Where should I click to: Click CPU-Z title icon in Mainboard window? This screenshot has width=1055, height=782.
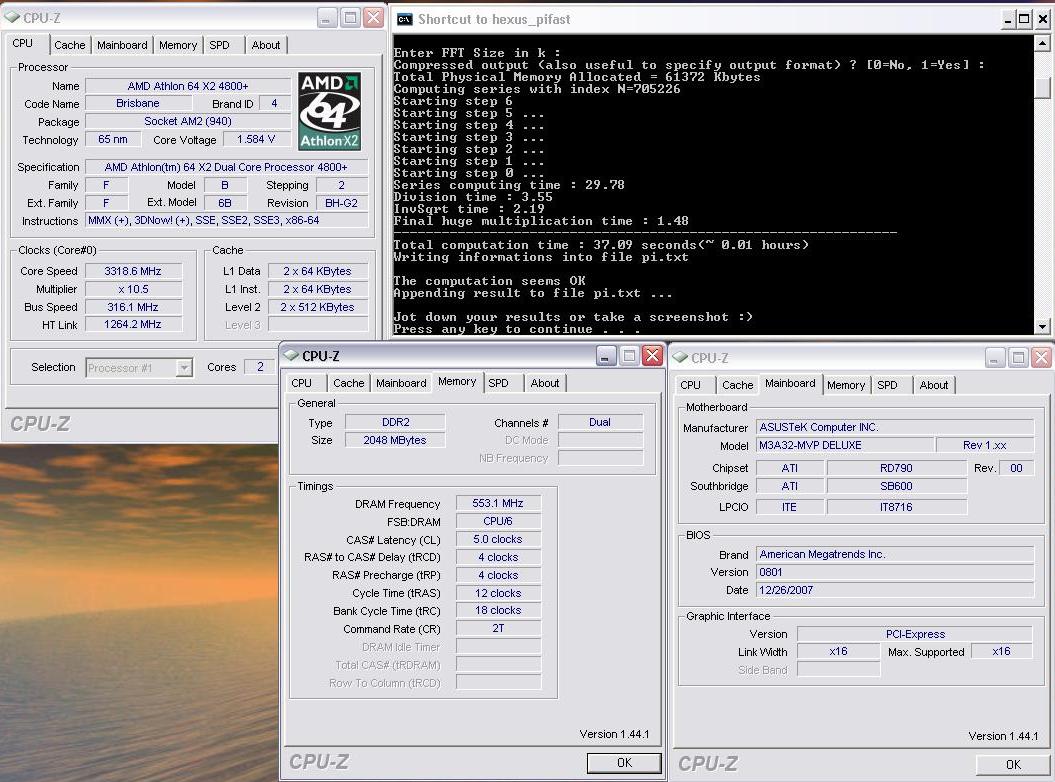pos(680,357)
